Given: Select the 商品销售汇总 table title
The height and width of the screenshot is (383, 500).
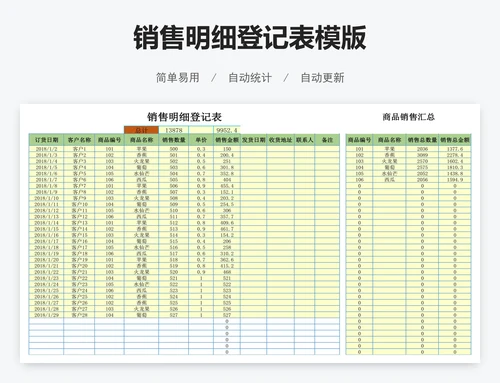Looking at the screenshot, I should (x=408, y=117).
